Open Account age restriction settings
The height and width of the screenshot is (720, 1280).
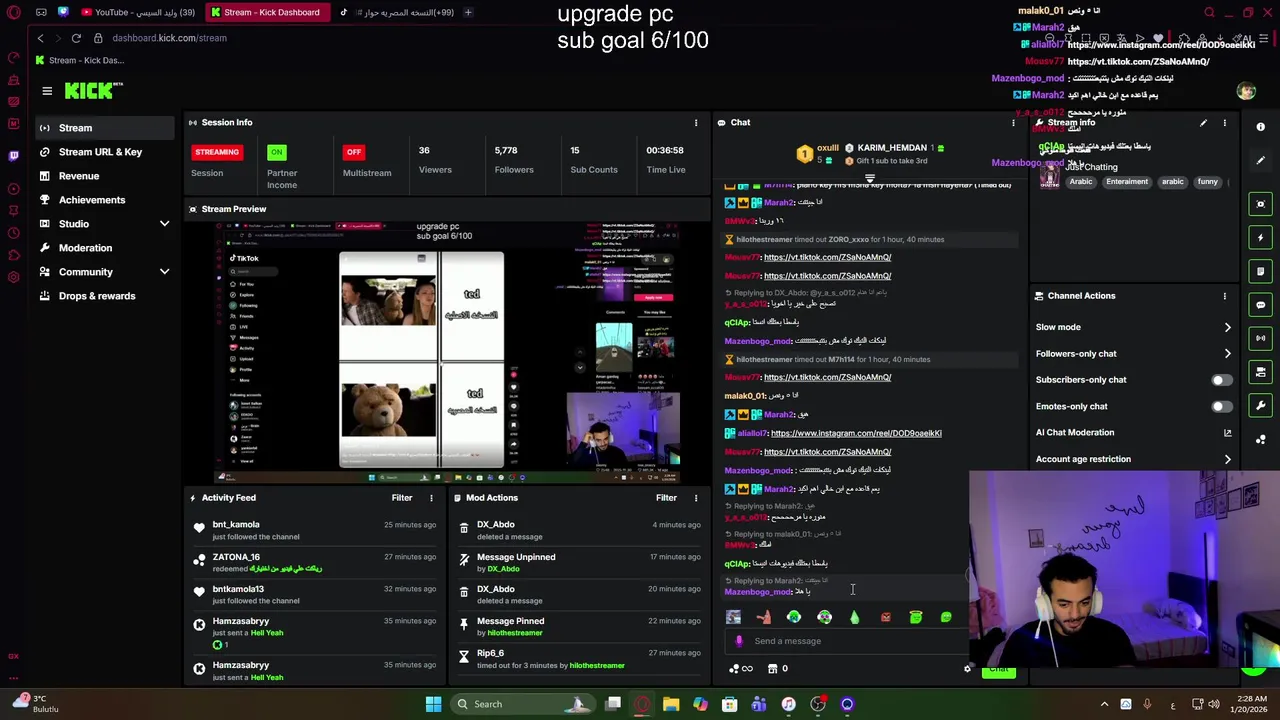pos(1133,459)
